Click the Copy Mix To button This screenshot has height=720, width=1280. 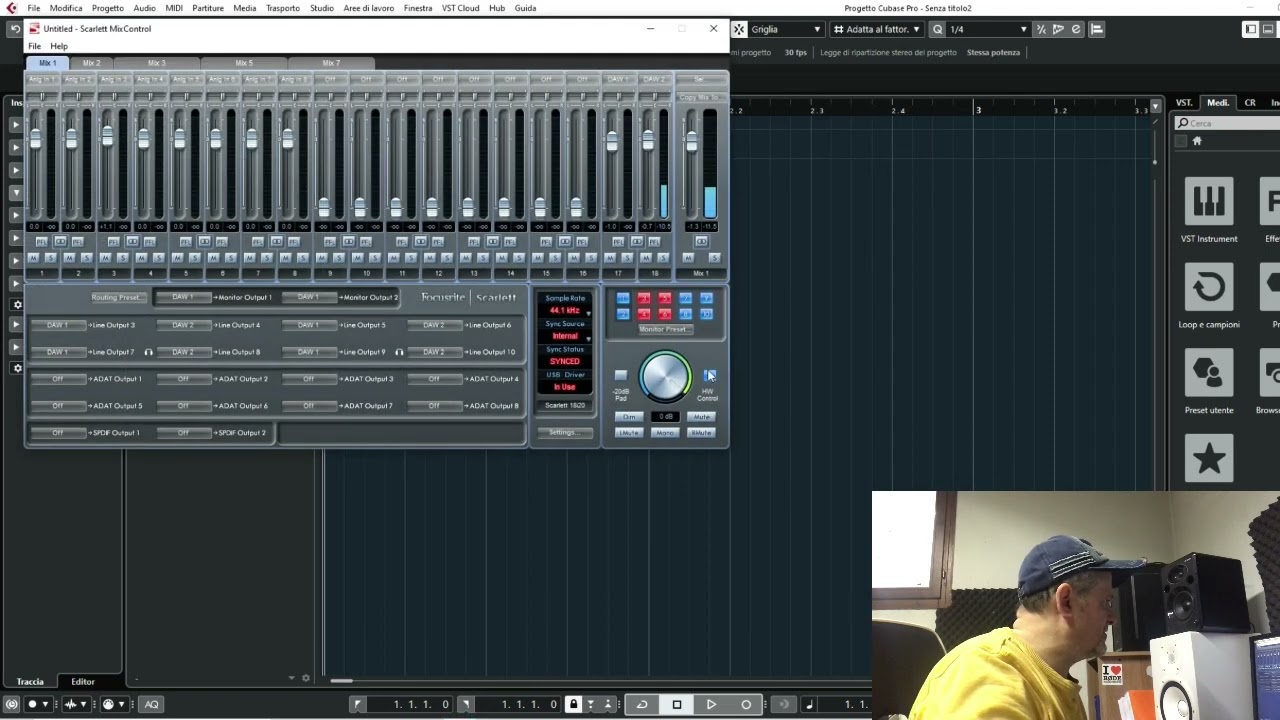tap(699, 98)
